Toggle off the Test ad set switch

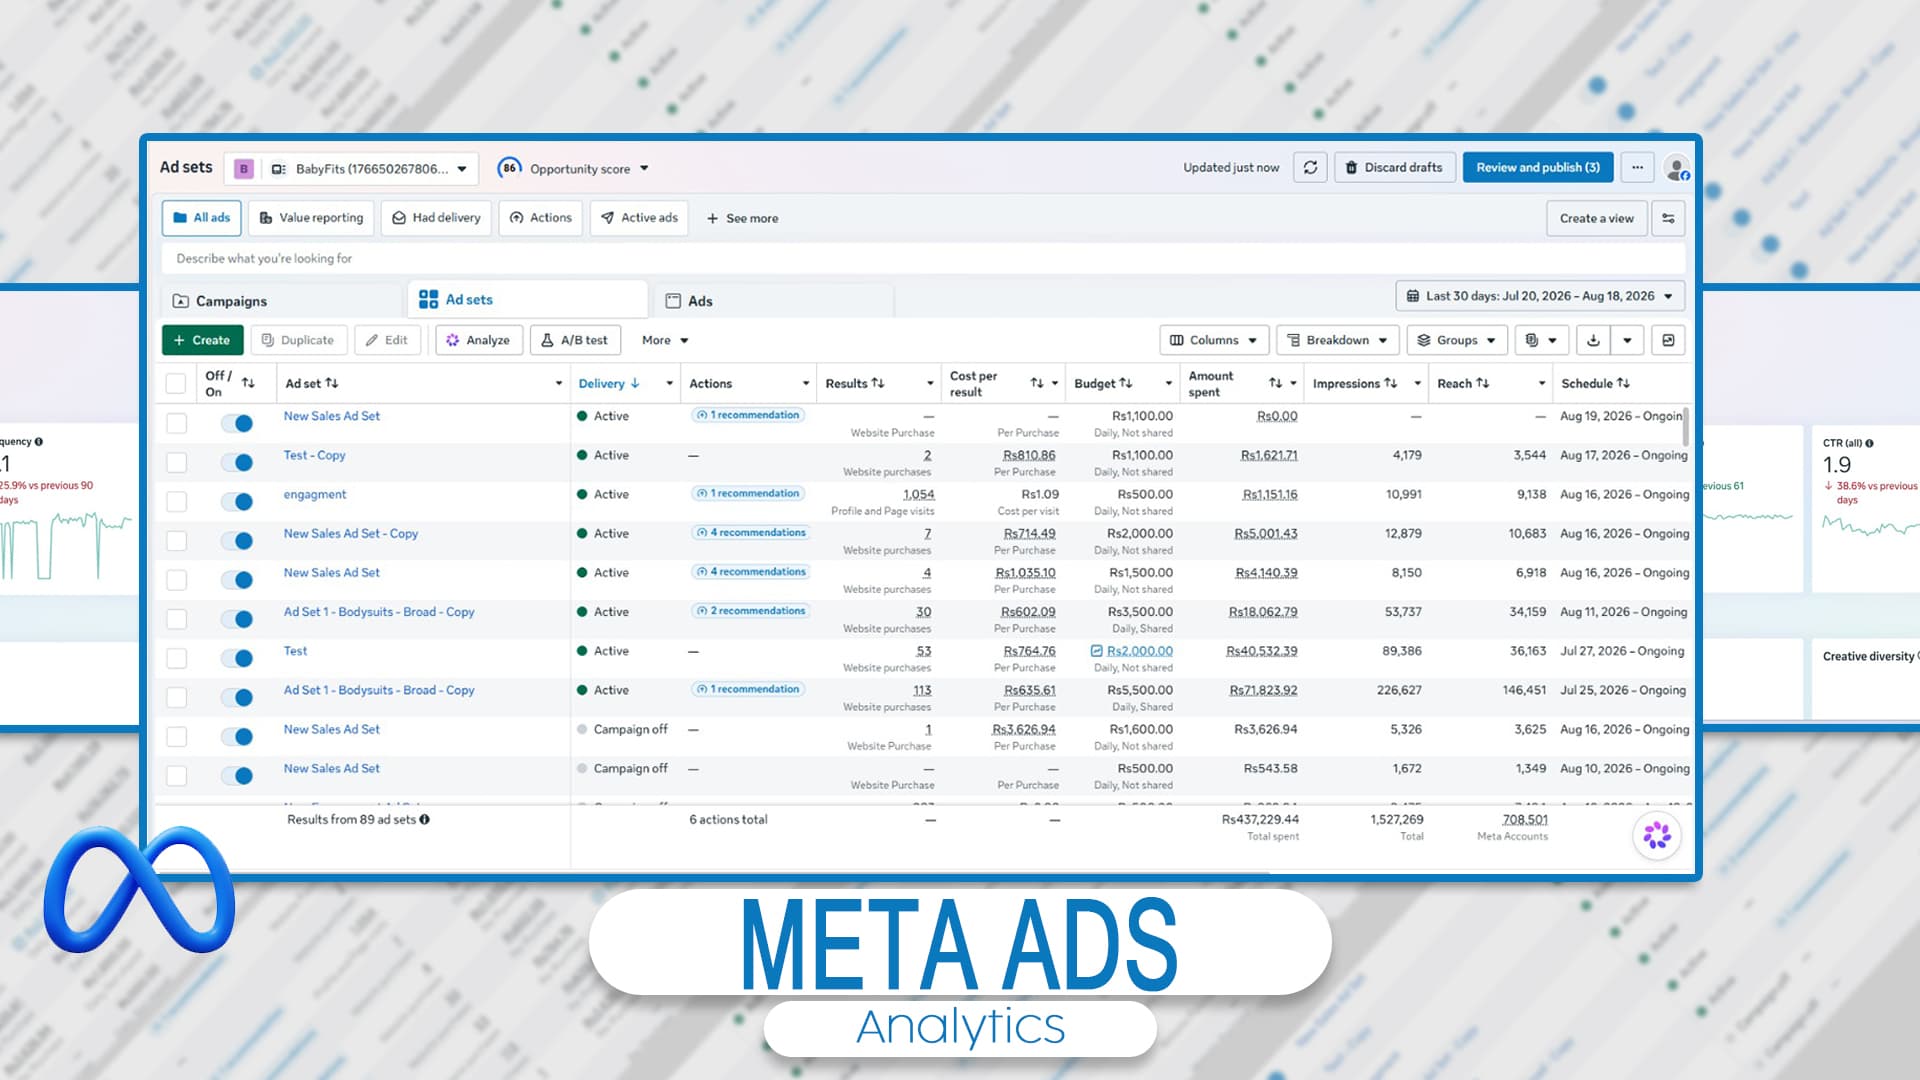pos(237,658)
